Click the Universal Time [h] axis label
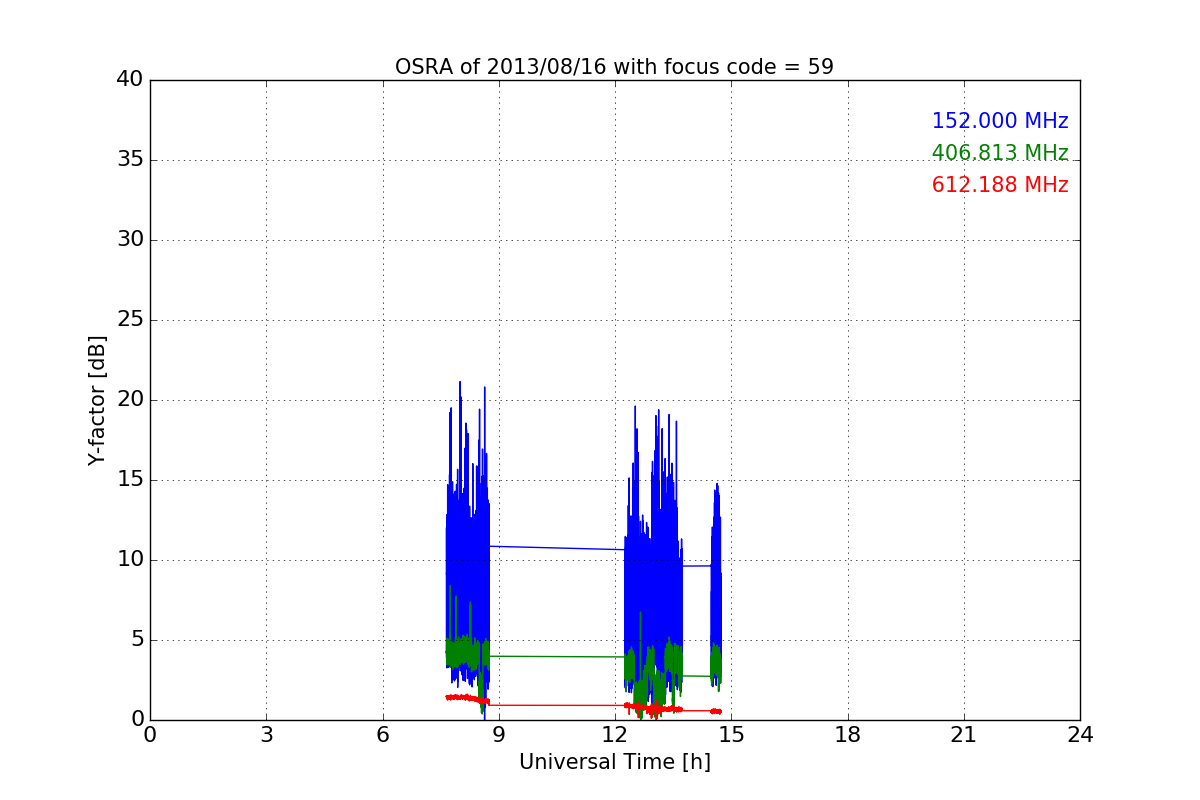This screenshot has width=1200, height=800. click(x=614, y=762)
